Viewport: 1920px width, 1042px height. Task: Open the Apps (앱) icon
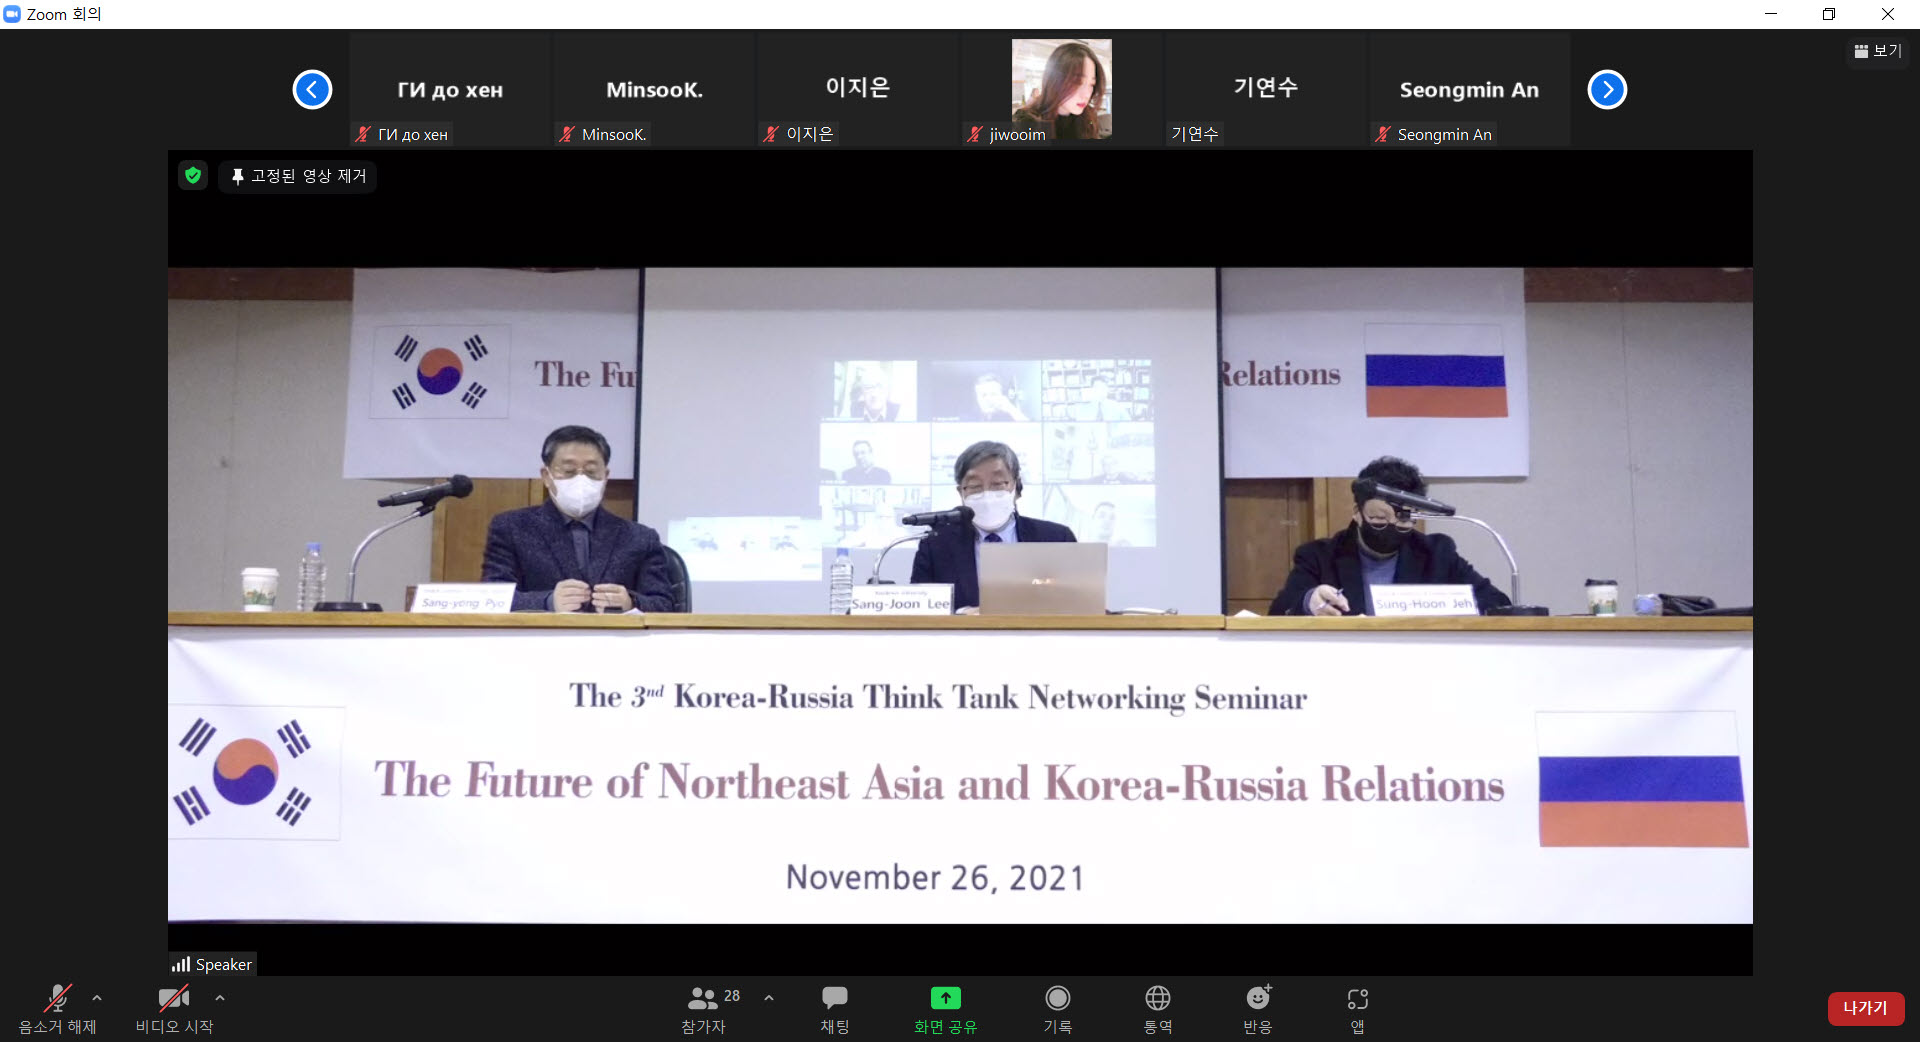click(x=1357, y=999)
